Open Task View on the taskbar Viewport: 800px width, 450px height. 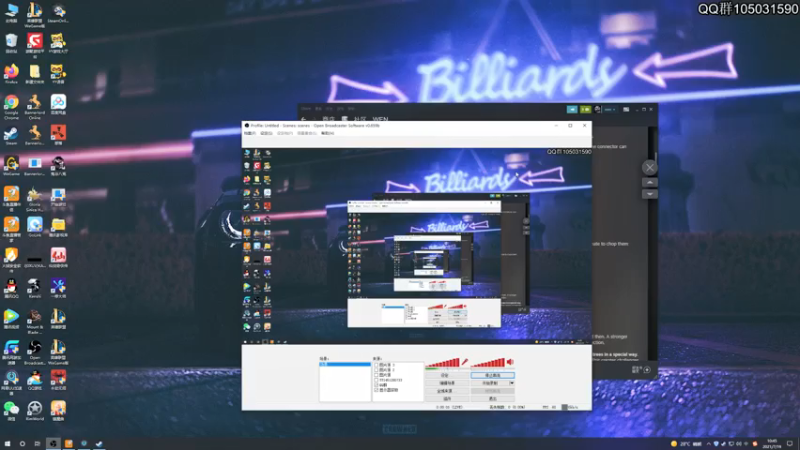(x=37, y=443)
